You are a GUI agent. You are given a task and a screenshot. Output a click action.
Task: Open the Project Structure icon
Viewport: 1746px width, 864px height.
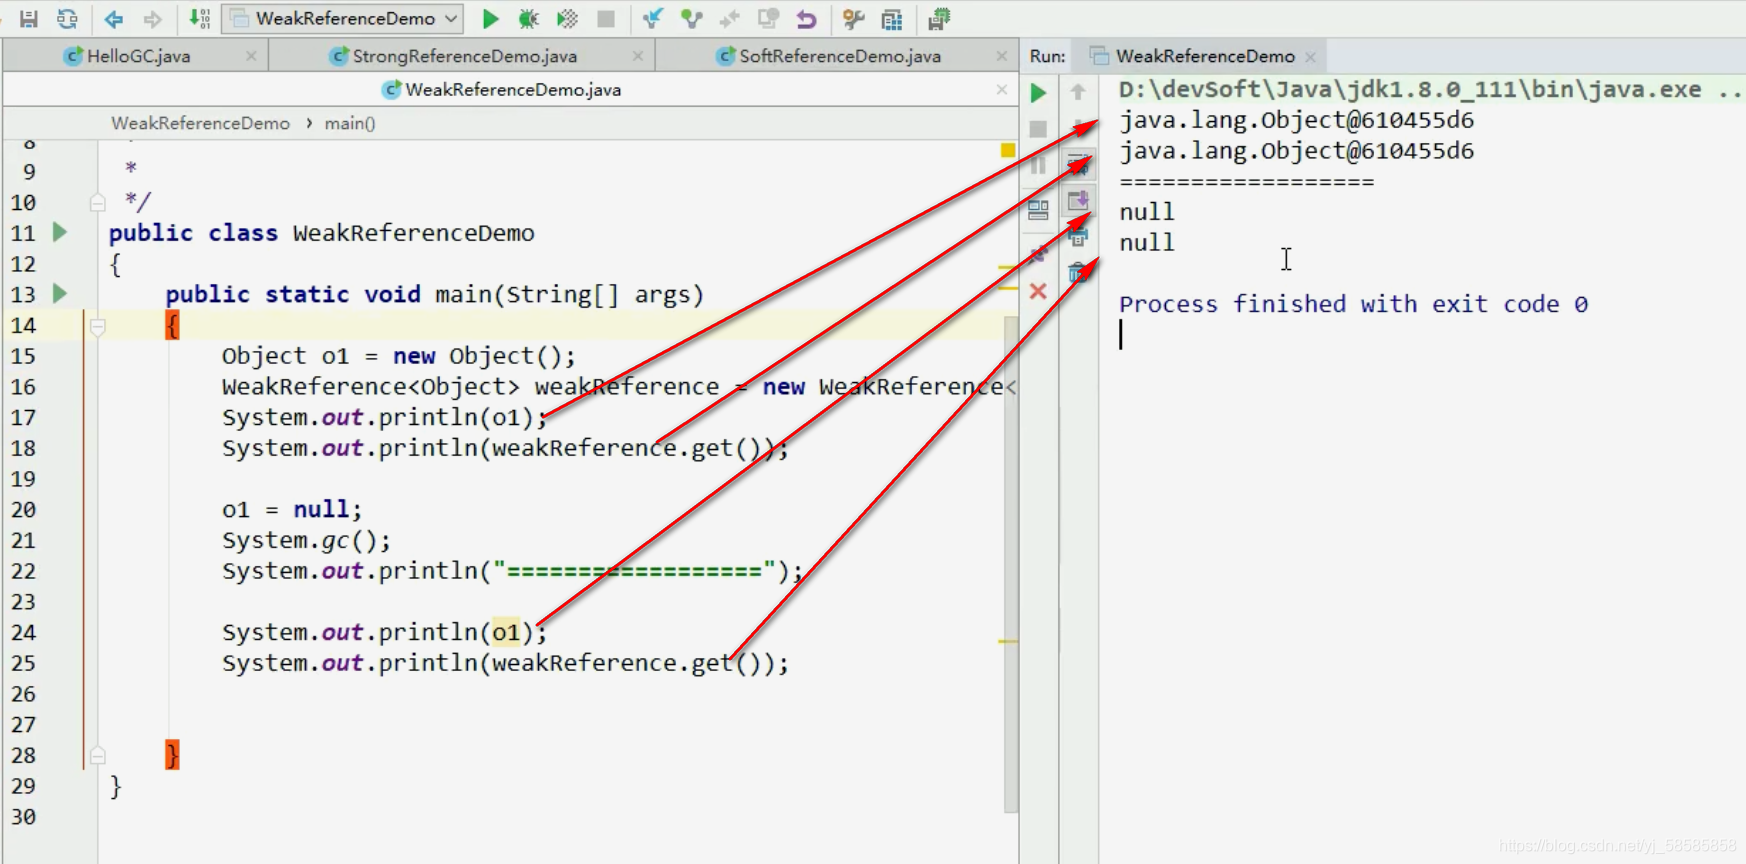(892, 19)
